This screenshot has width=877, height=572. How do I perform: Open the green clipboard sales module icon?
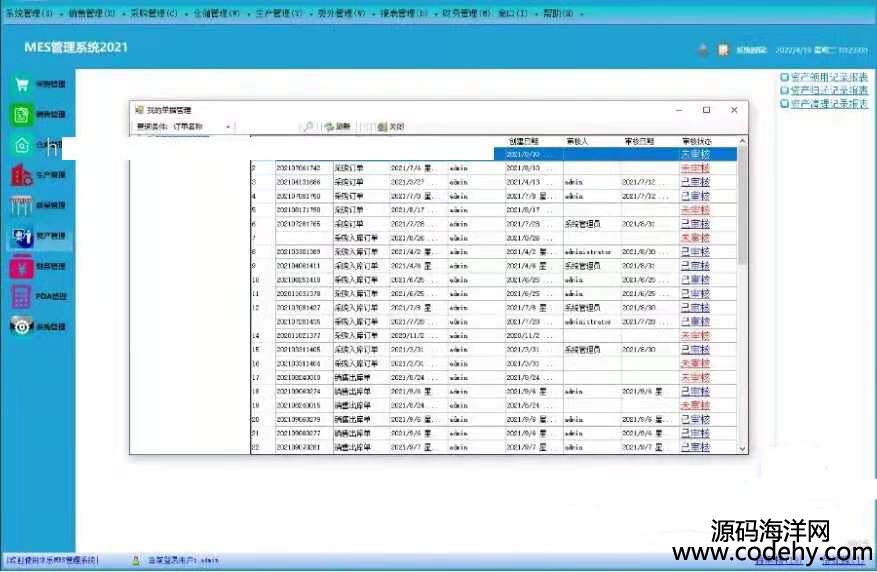[21, 114]
